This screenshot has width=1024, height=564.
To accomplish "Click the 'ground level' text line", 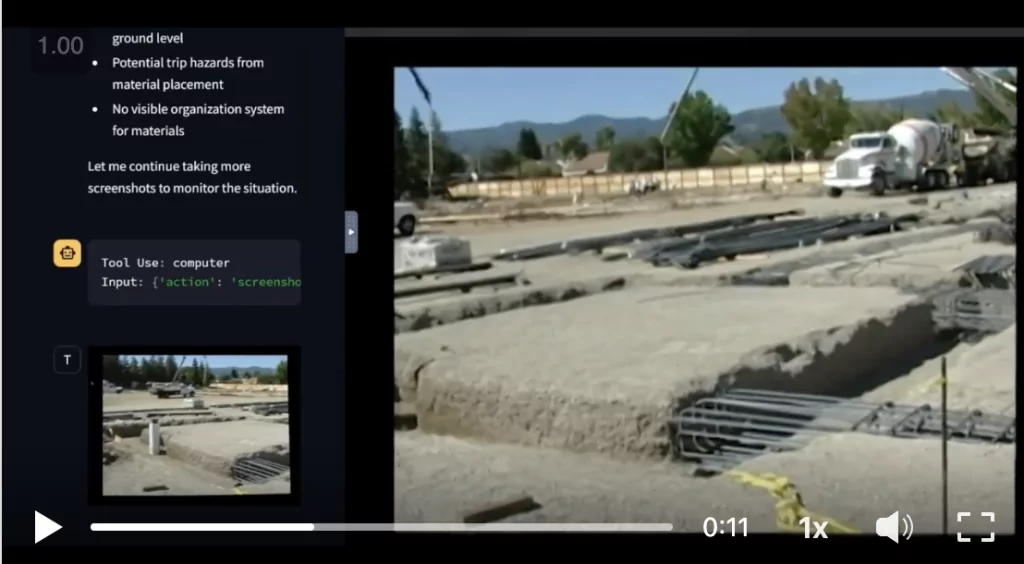I will [147, 38].
